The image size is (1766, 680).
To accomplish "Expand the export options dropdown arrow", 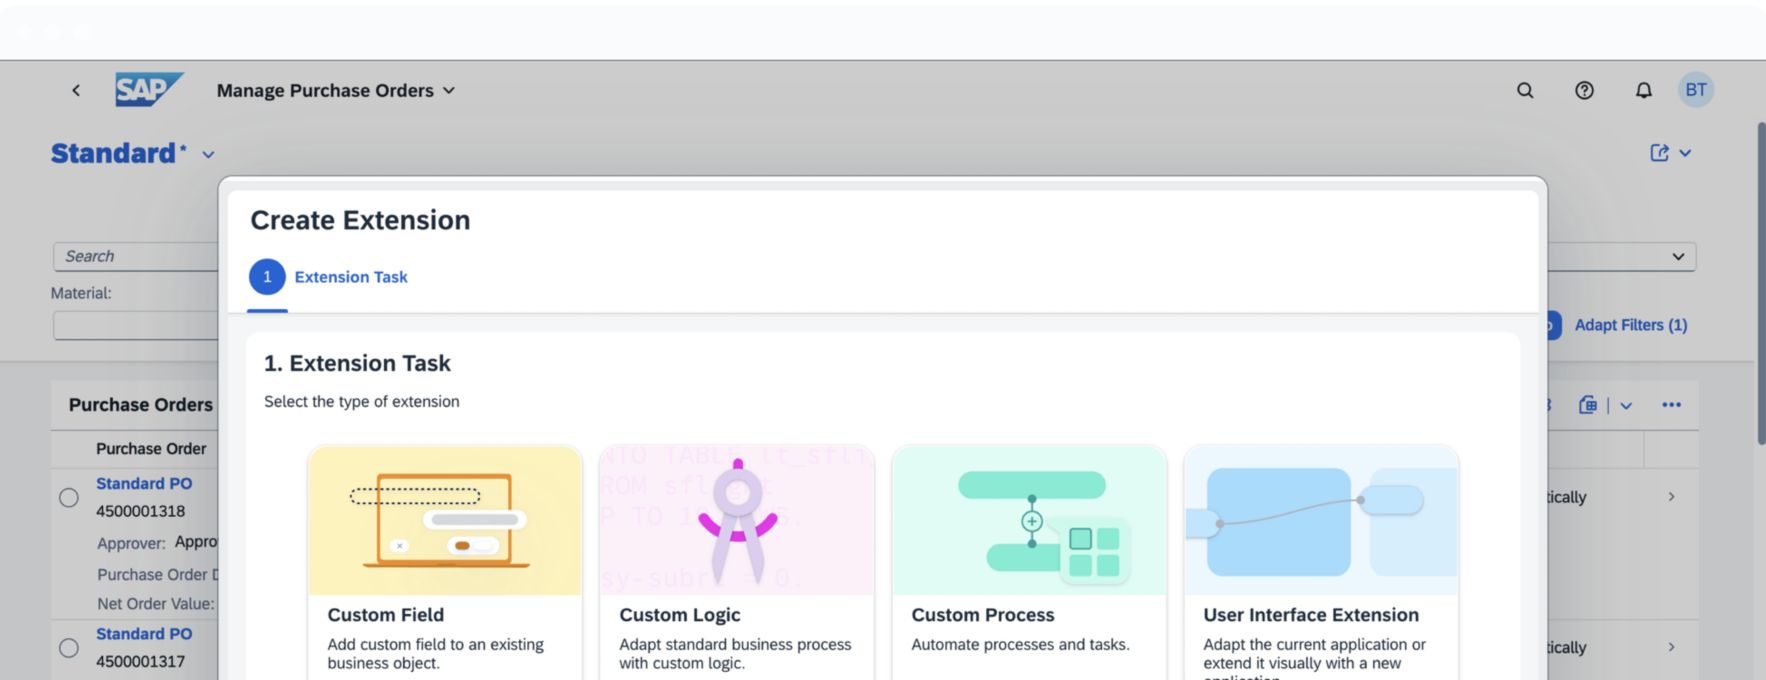I will click(1626, 405).
